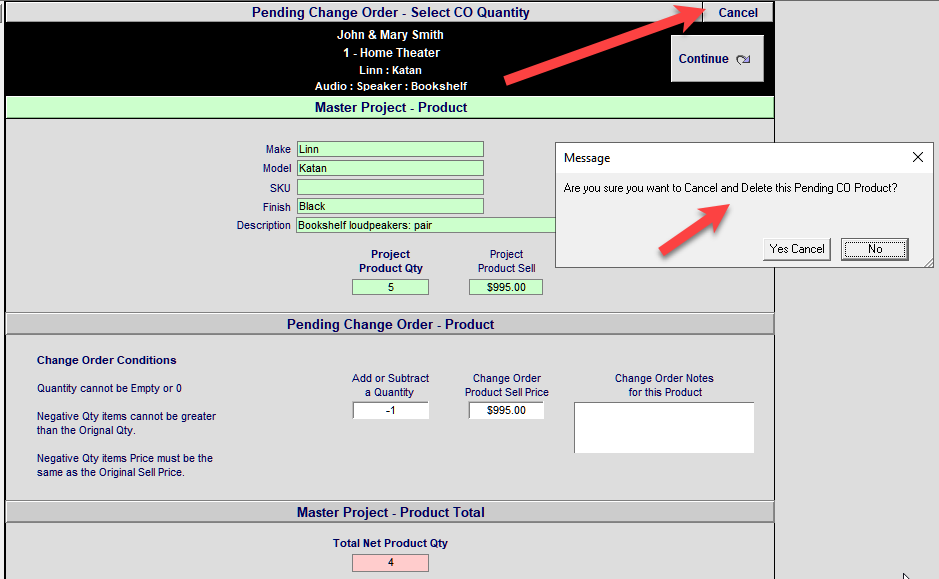Click the Quantity cannot be Empty or 0 text
This screenshot has height=579, width=939.
(x=110, y=389)
